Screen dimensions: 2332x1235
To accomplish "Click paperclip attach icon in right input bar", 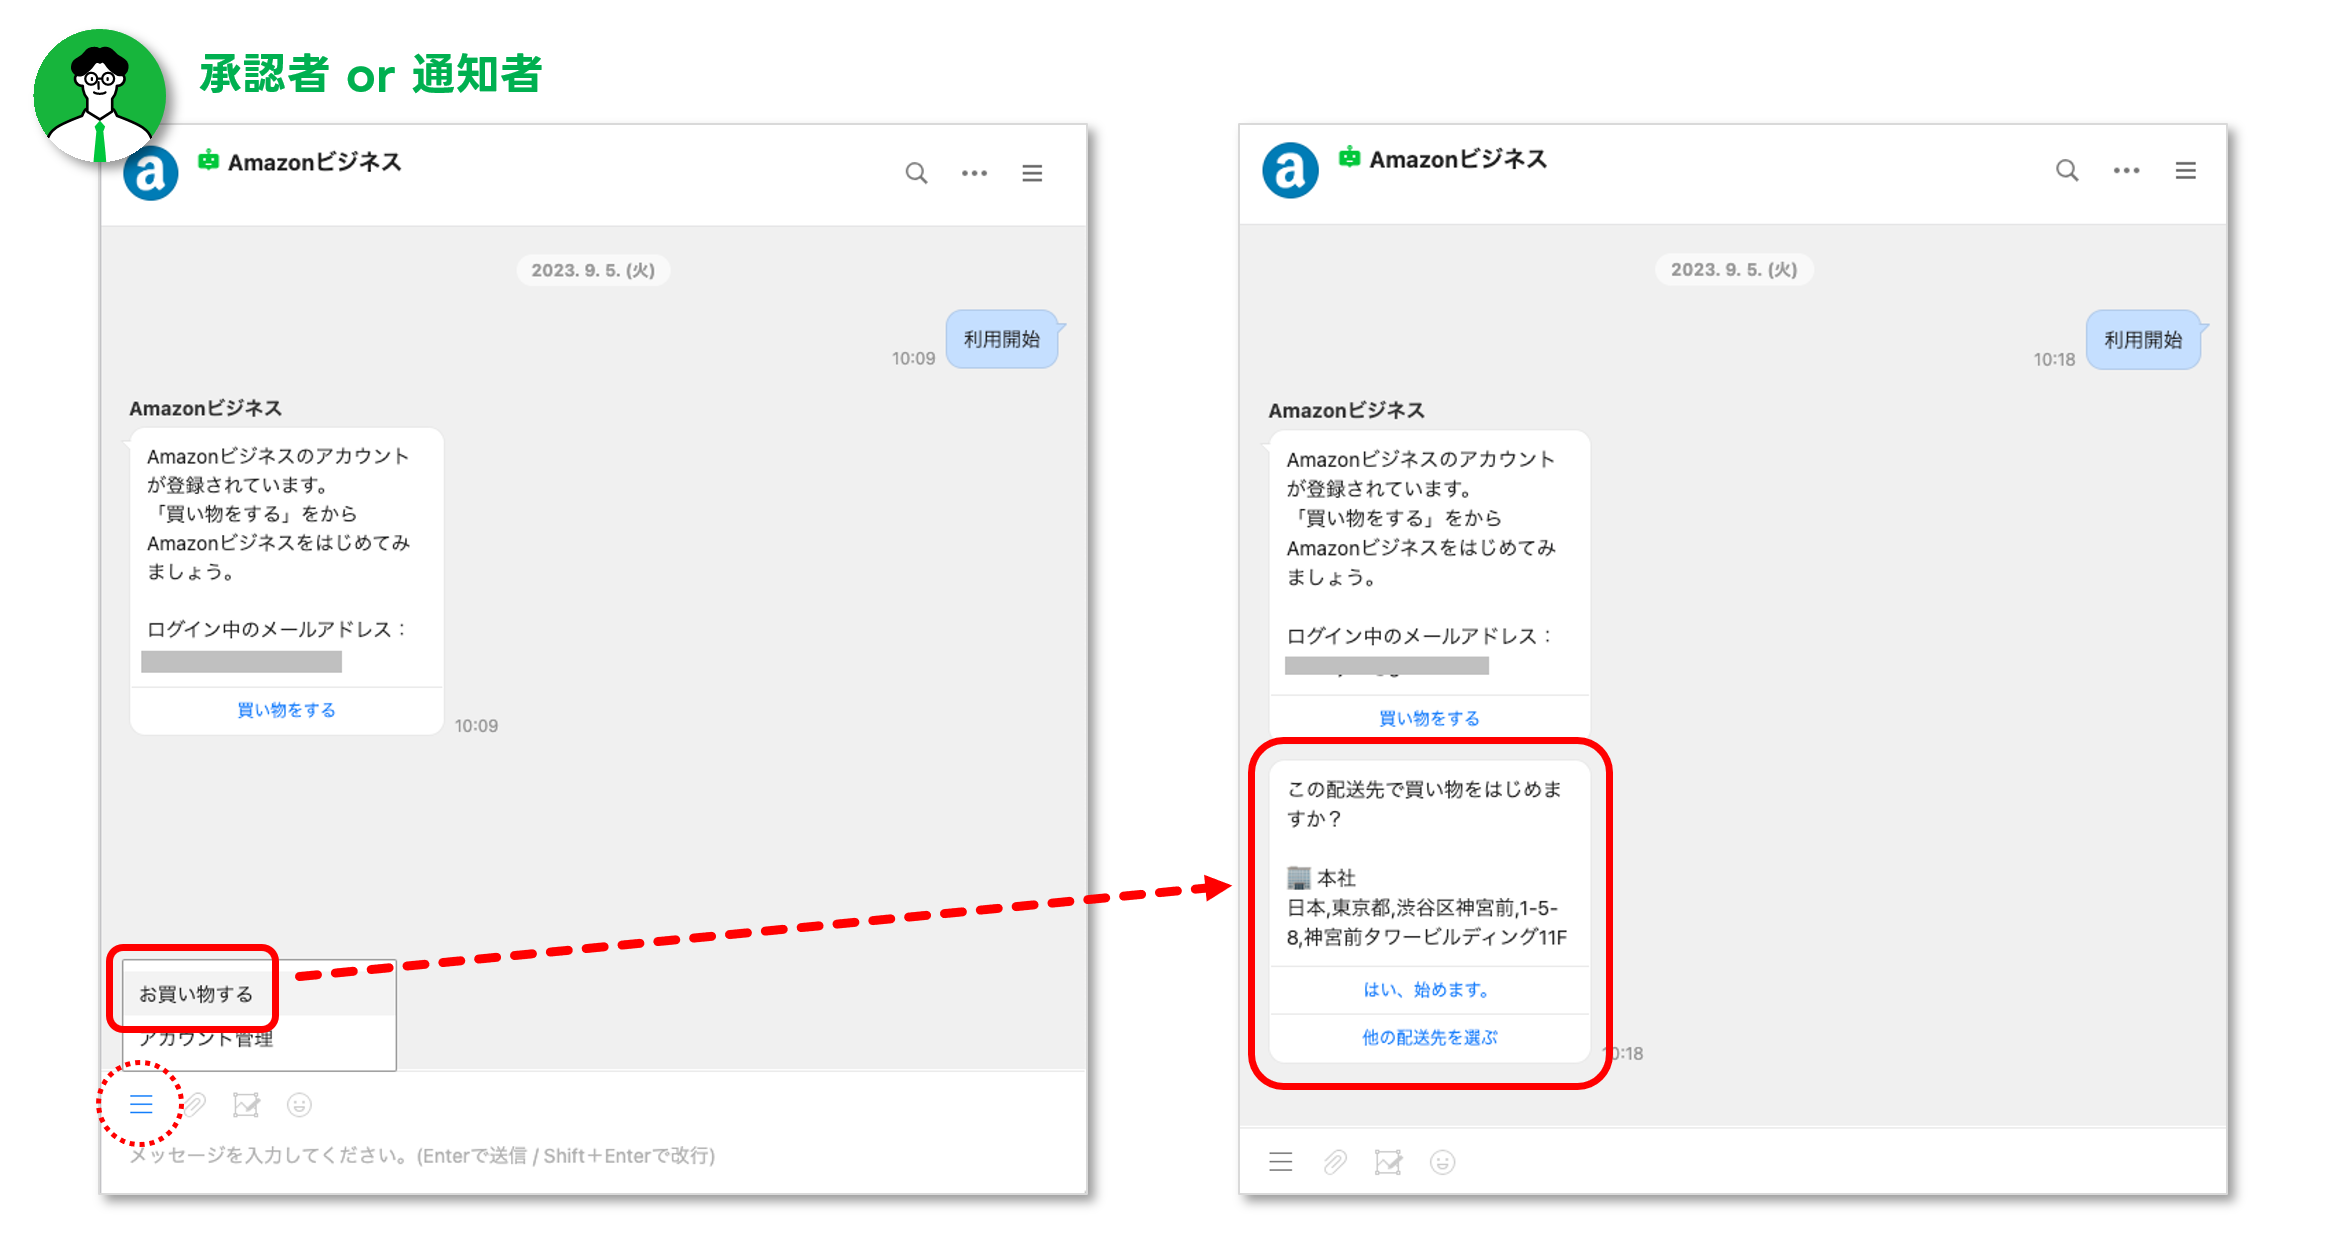I will [1335, 1162].
